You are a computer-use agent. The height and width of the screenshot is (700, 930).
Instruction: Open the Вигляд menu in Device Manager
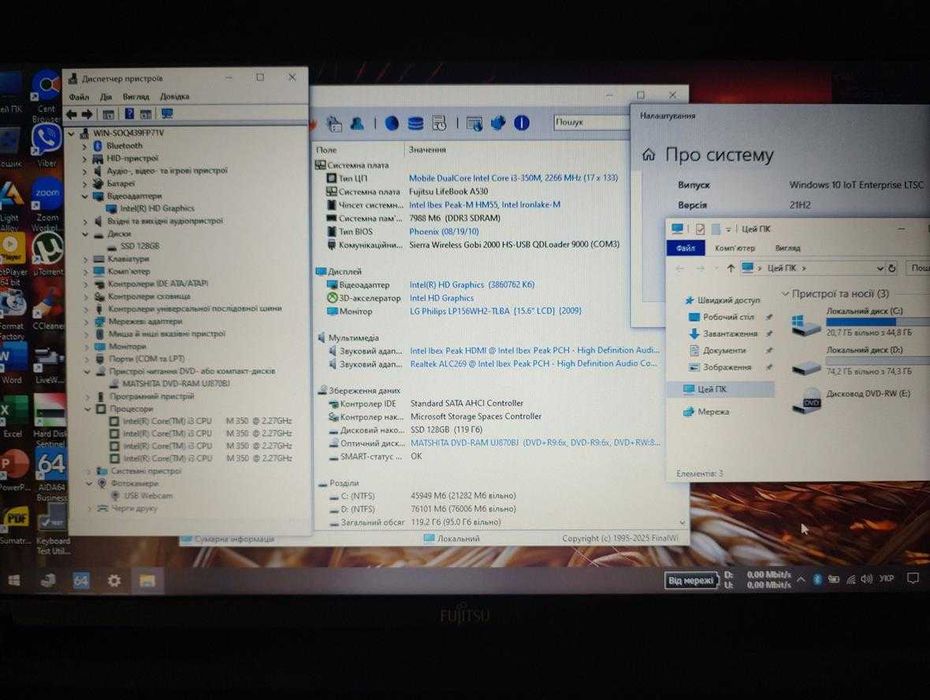[x=136, y=97]
